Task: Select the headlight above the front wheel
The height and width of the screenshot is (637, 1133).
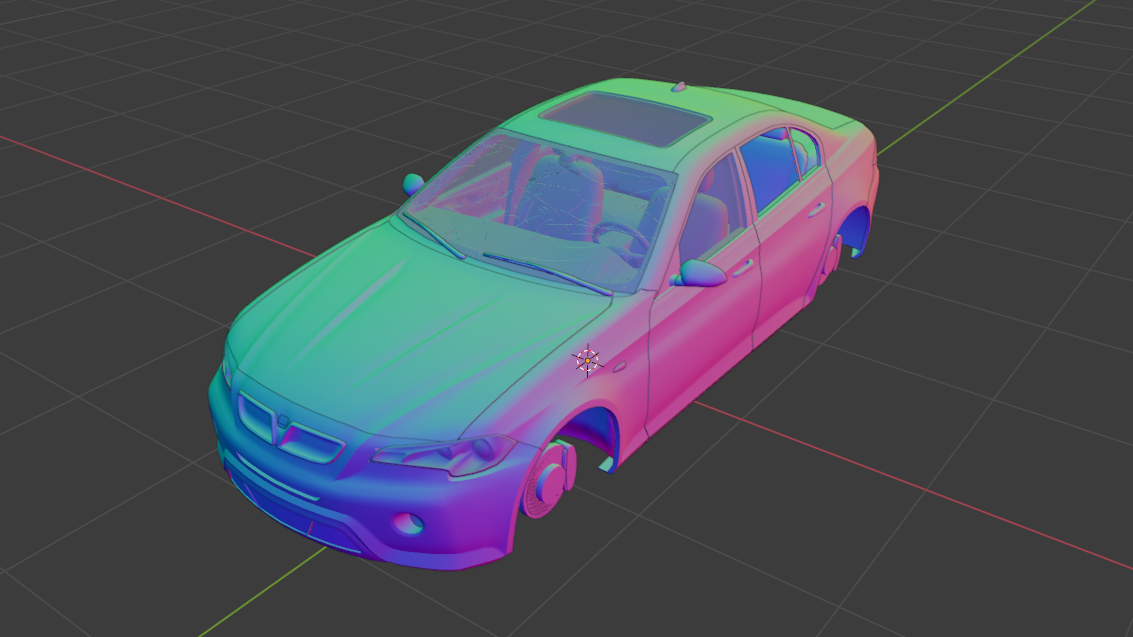Action: click(x=444, y=454)
